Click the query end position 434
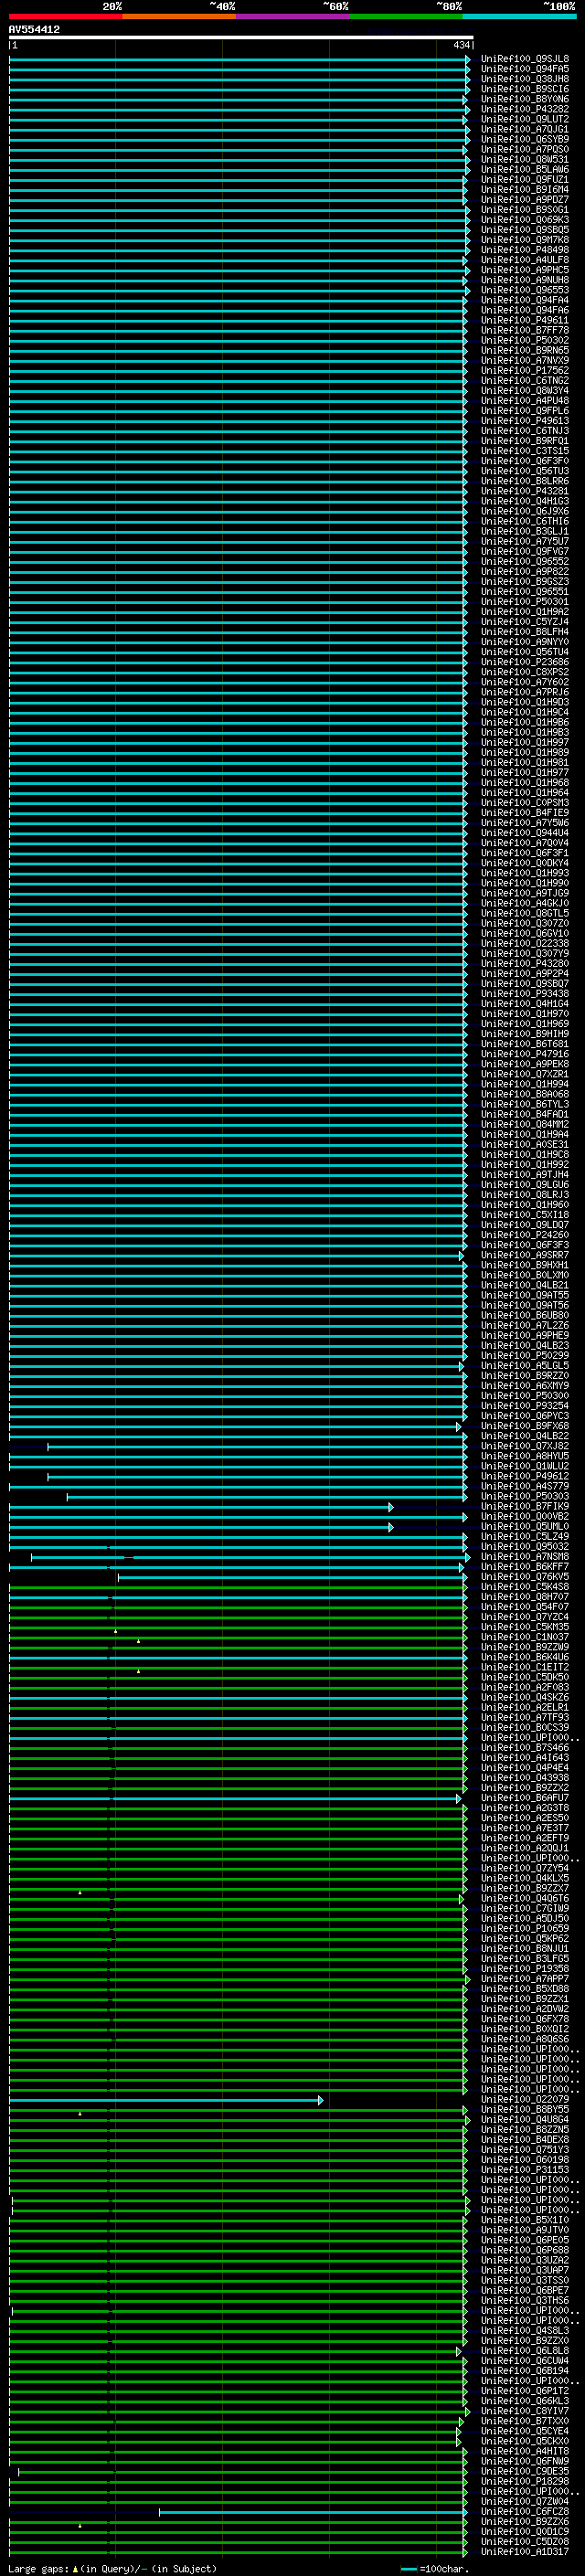585x2576 pixels. pos(461,45)
